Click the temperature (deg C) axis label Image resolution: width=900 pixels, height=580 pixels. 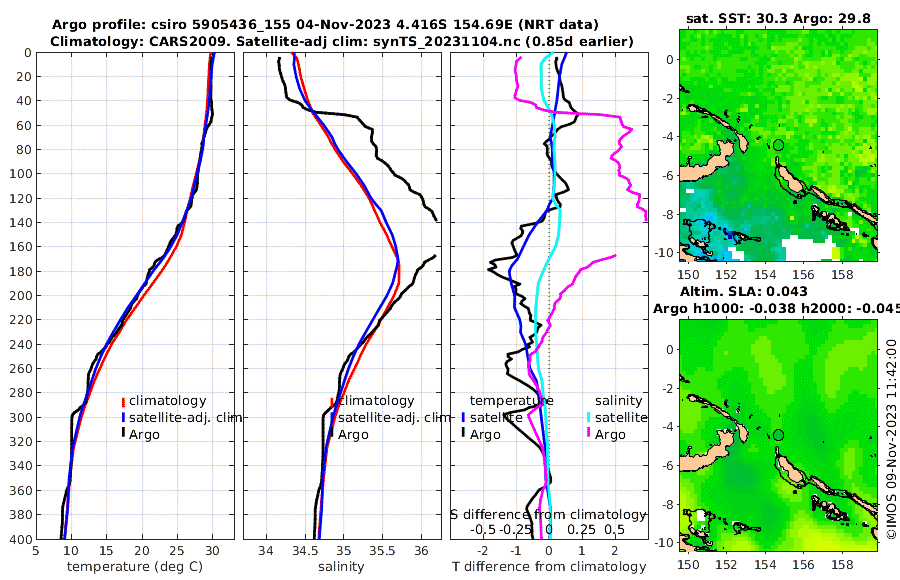[x=135, y=567]
